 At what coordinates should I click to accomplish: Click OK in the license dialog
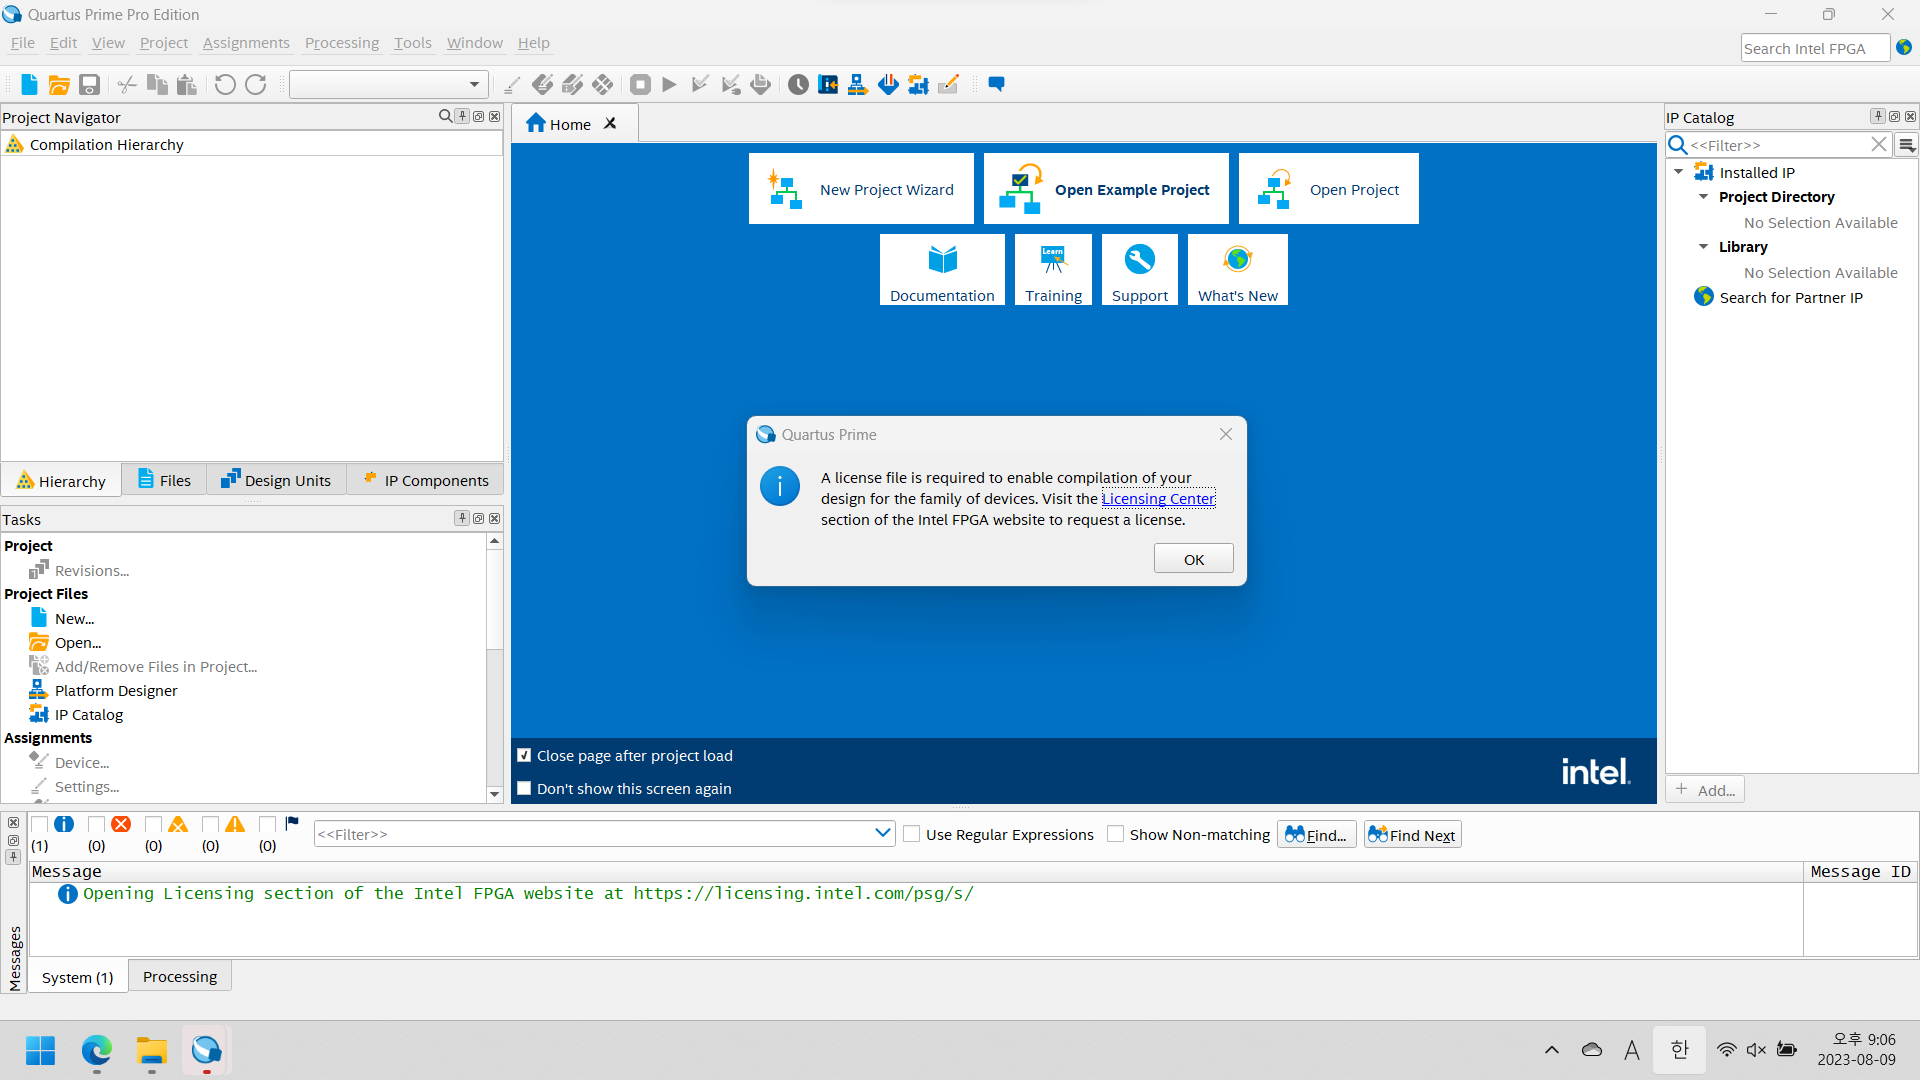1193,559
